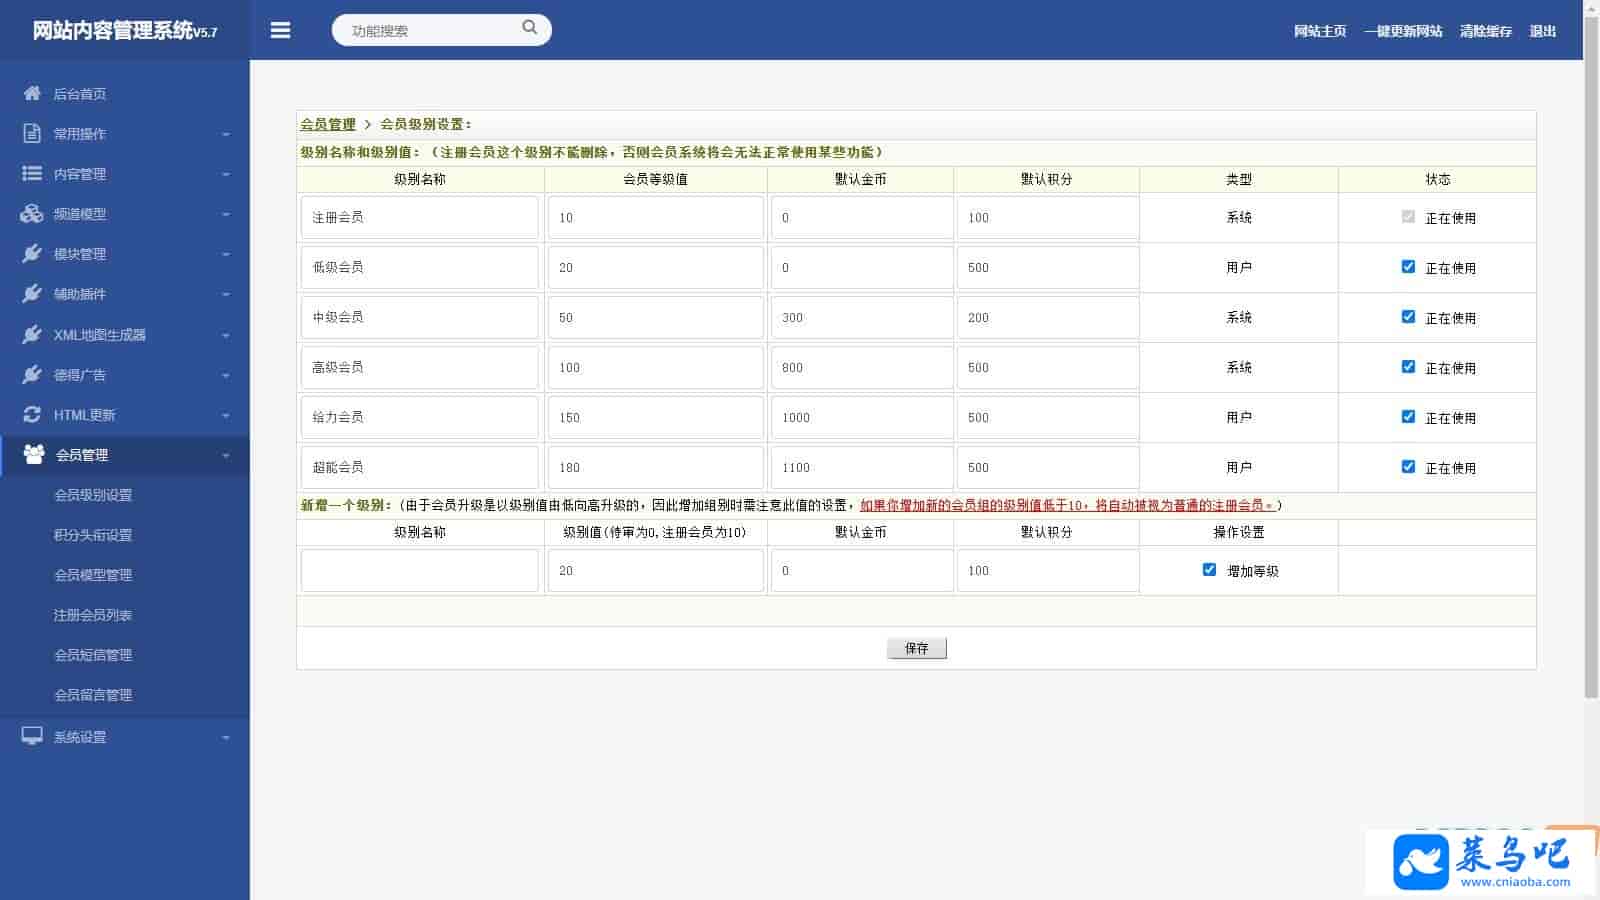Expand the 辅助插件 dropdown arrow
This screenshot has width=1600, height=900.
pos(226,294)
